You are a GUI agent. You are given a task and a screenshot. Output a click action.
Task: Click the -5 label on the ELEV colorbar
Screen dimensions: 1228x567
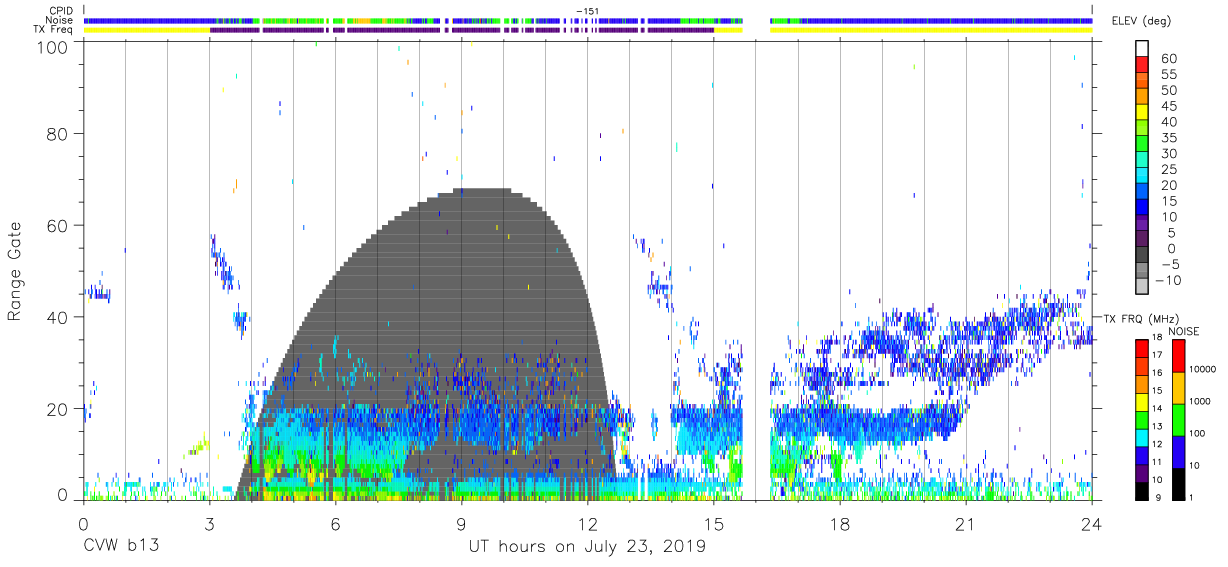tap(1168, 264)
